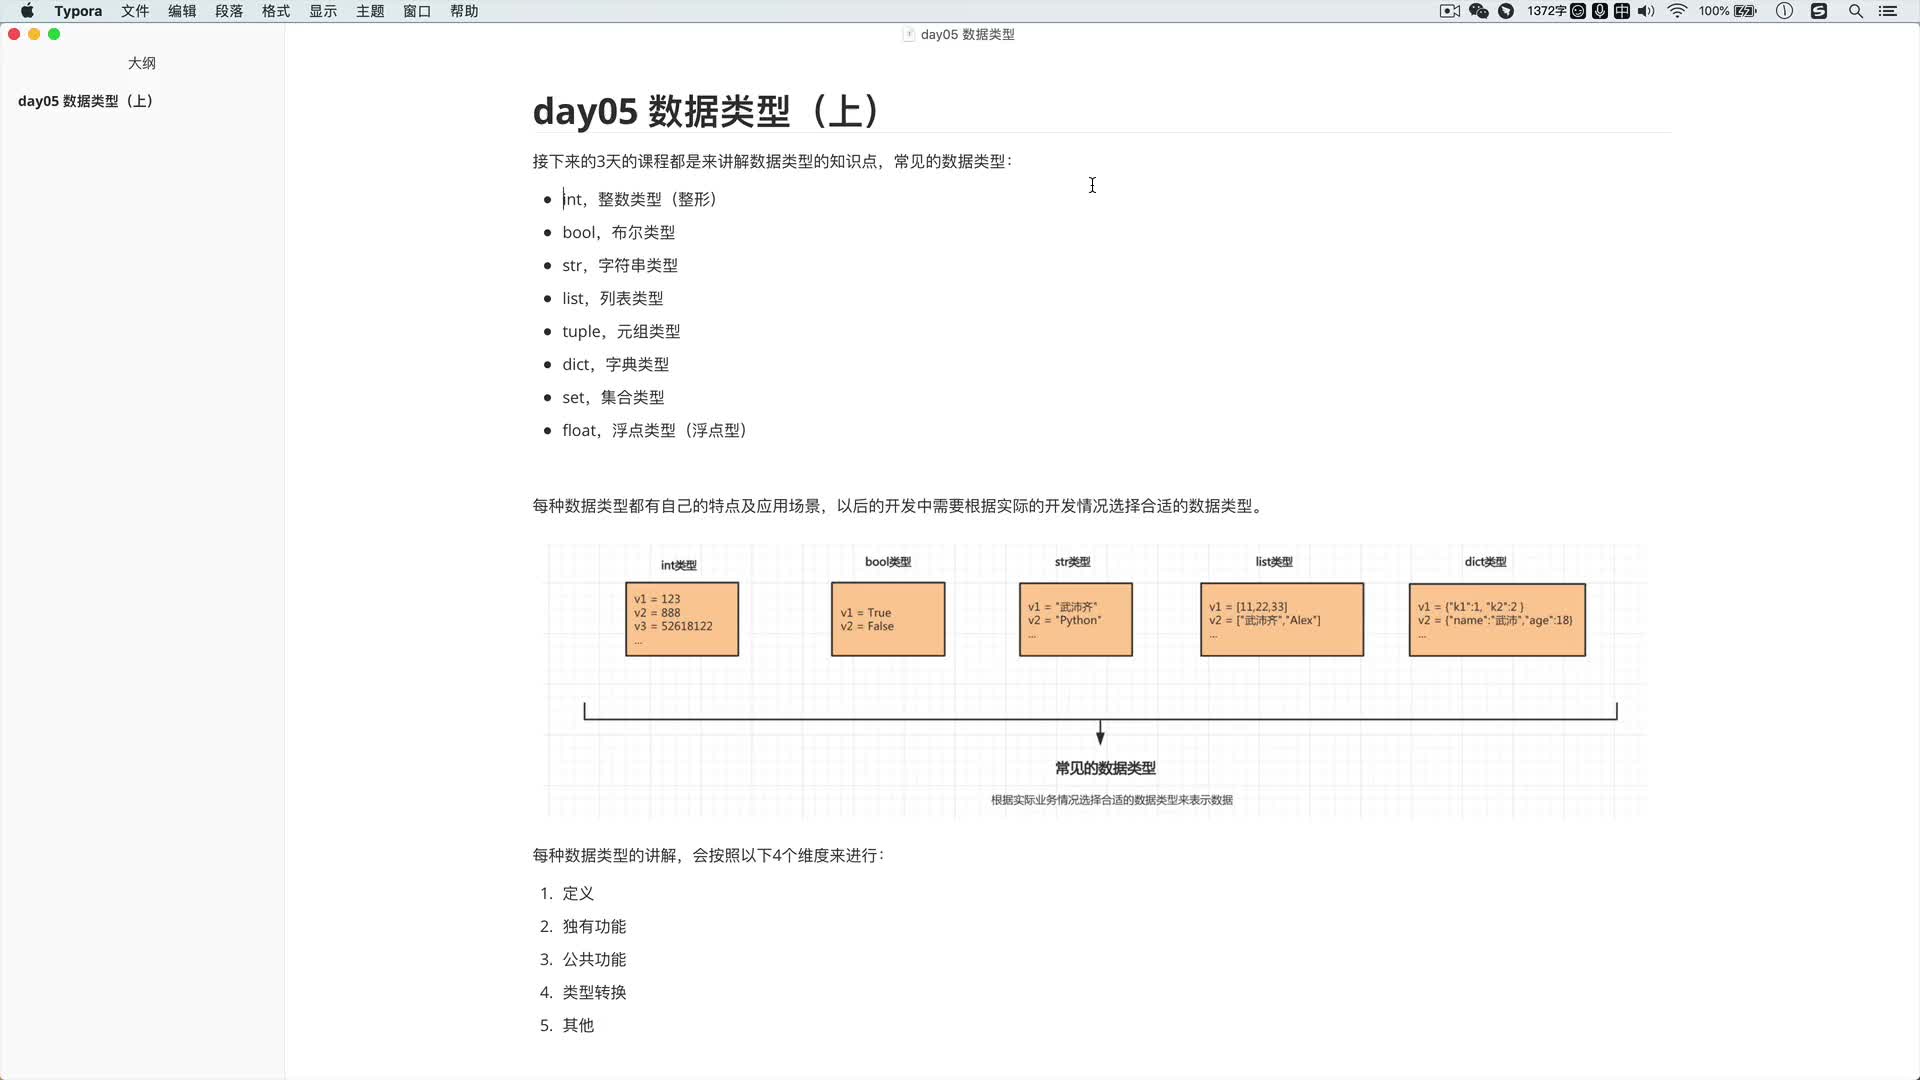The height and width of the screenshot is (1080, 1920).
Task: Click the circular clock icon in menu bar
Action: 1784,11
